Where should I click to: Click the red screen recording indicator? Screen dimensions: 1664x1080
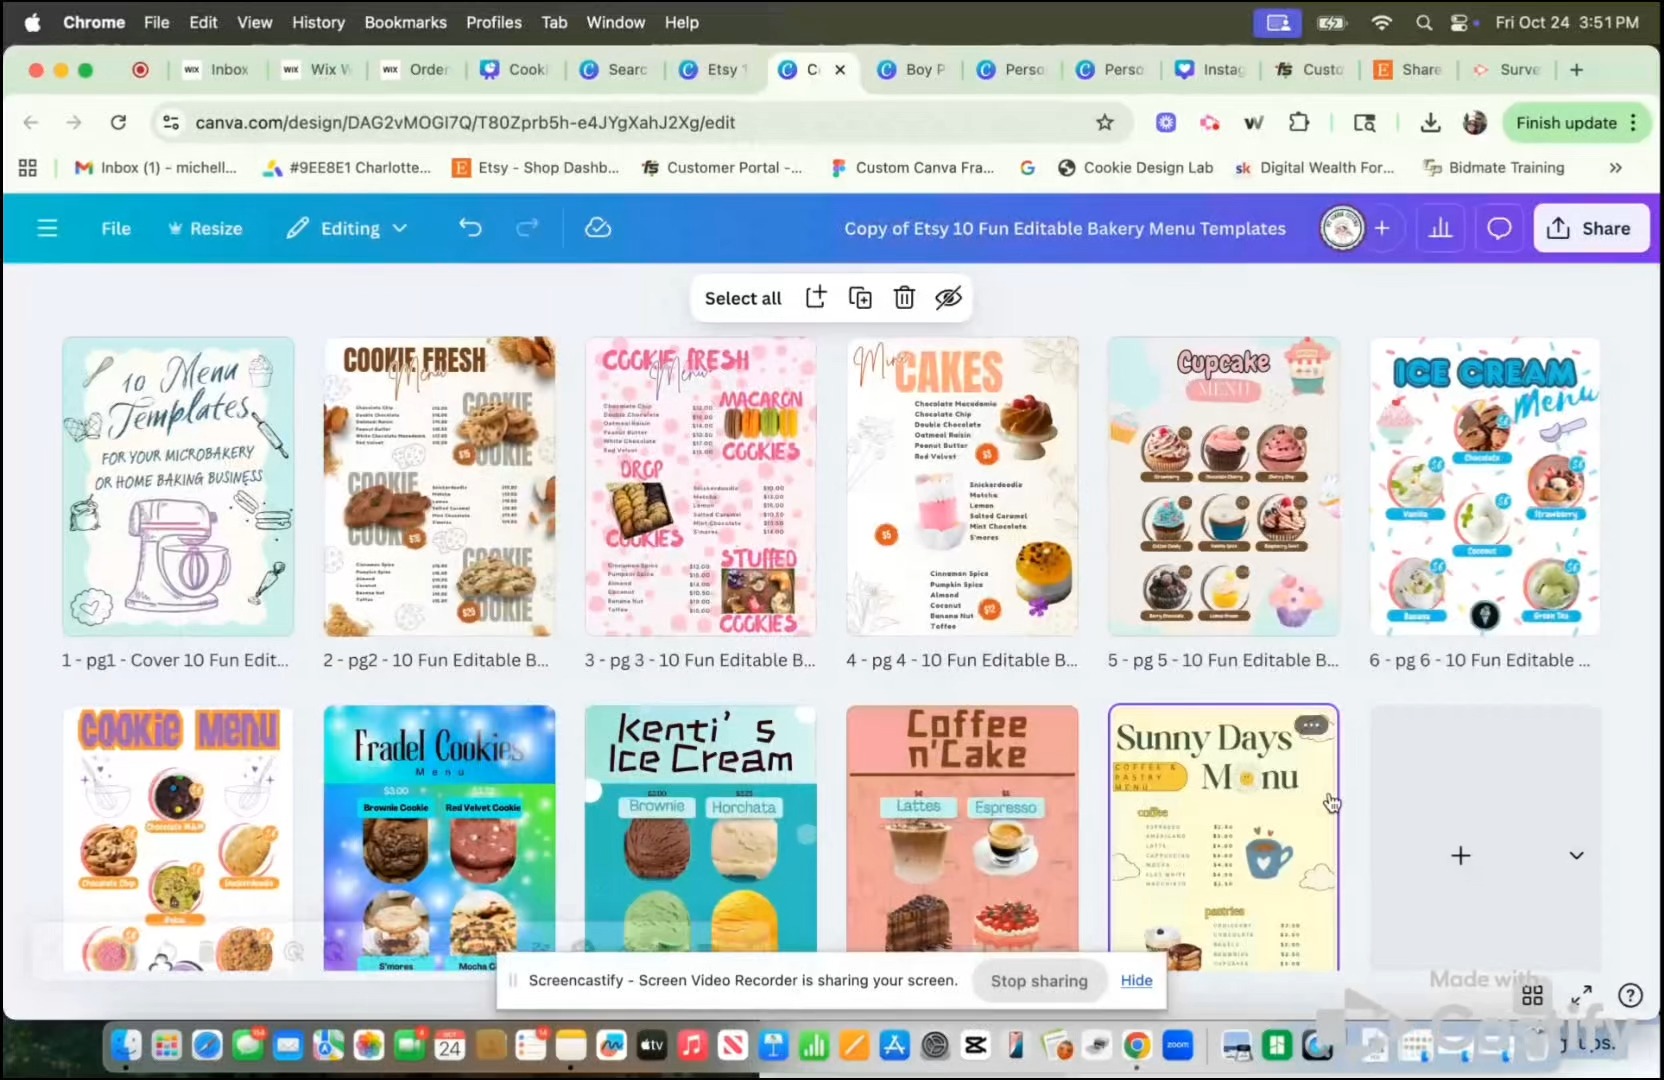point(140,69)
